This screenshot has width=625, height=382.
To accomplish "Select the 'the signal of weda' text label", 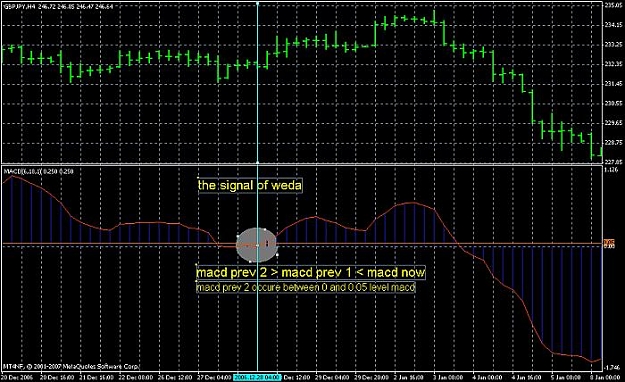I will [x=250, y=185].
